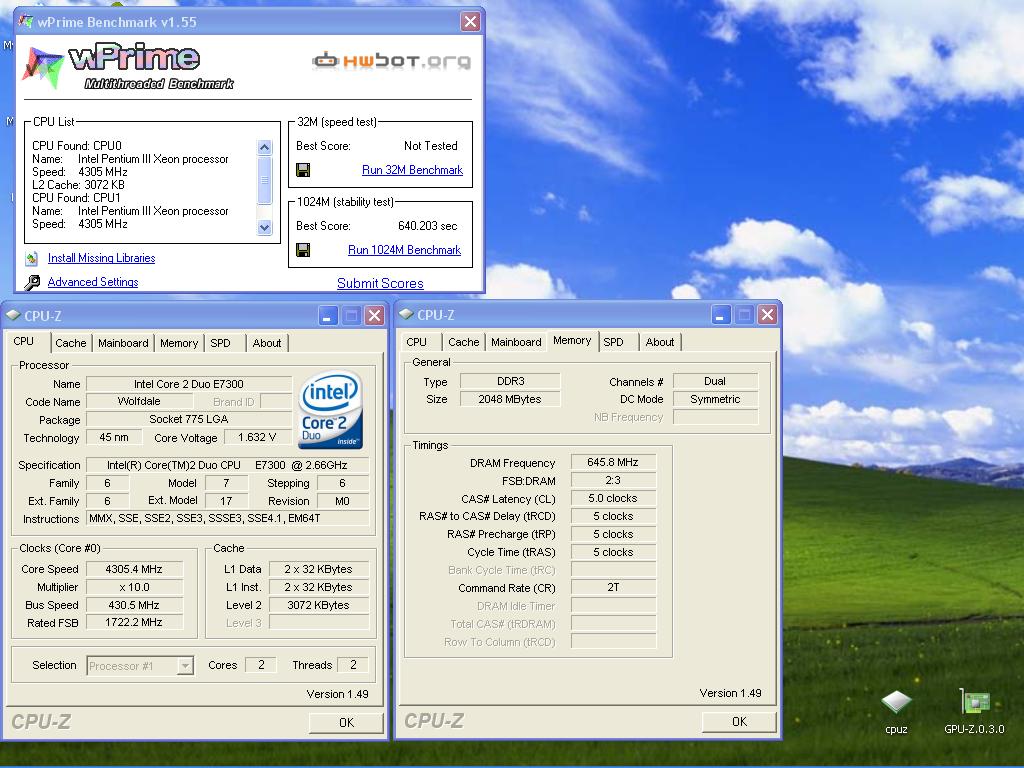Switch to Memory tab in left CPU-Z window
Screen dimensions: 1024x768
[x=179, y=344]
